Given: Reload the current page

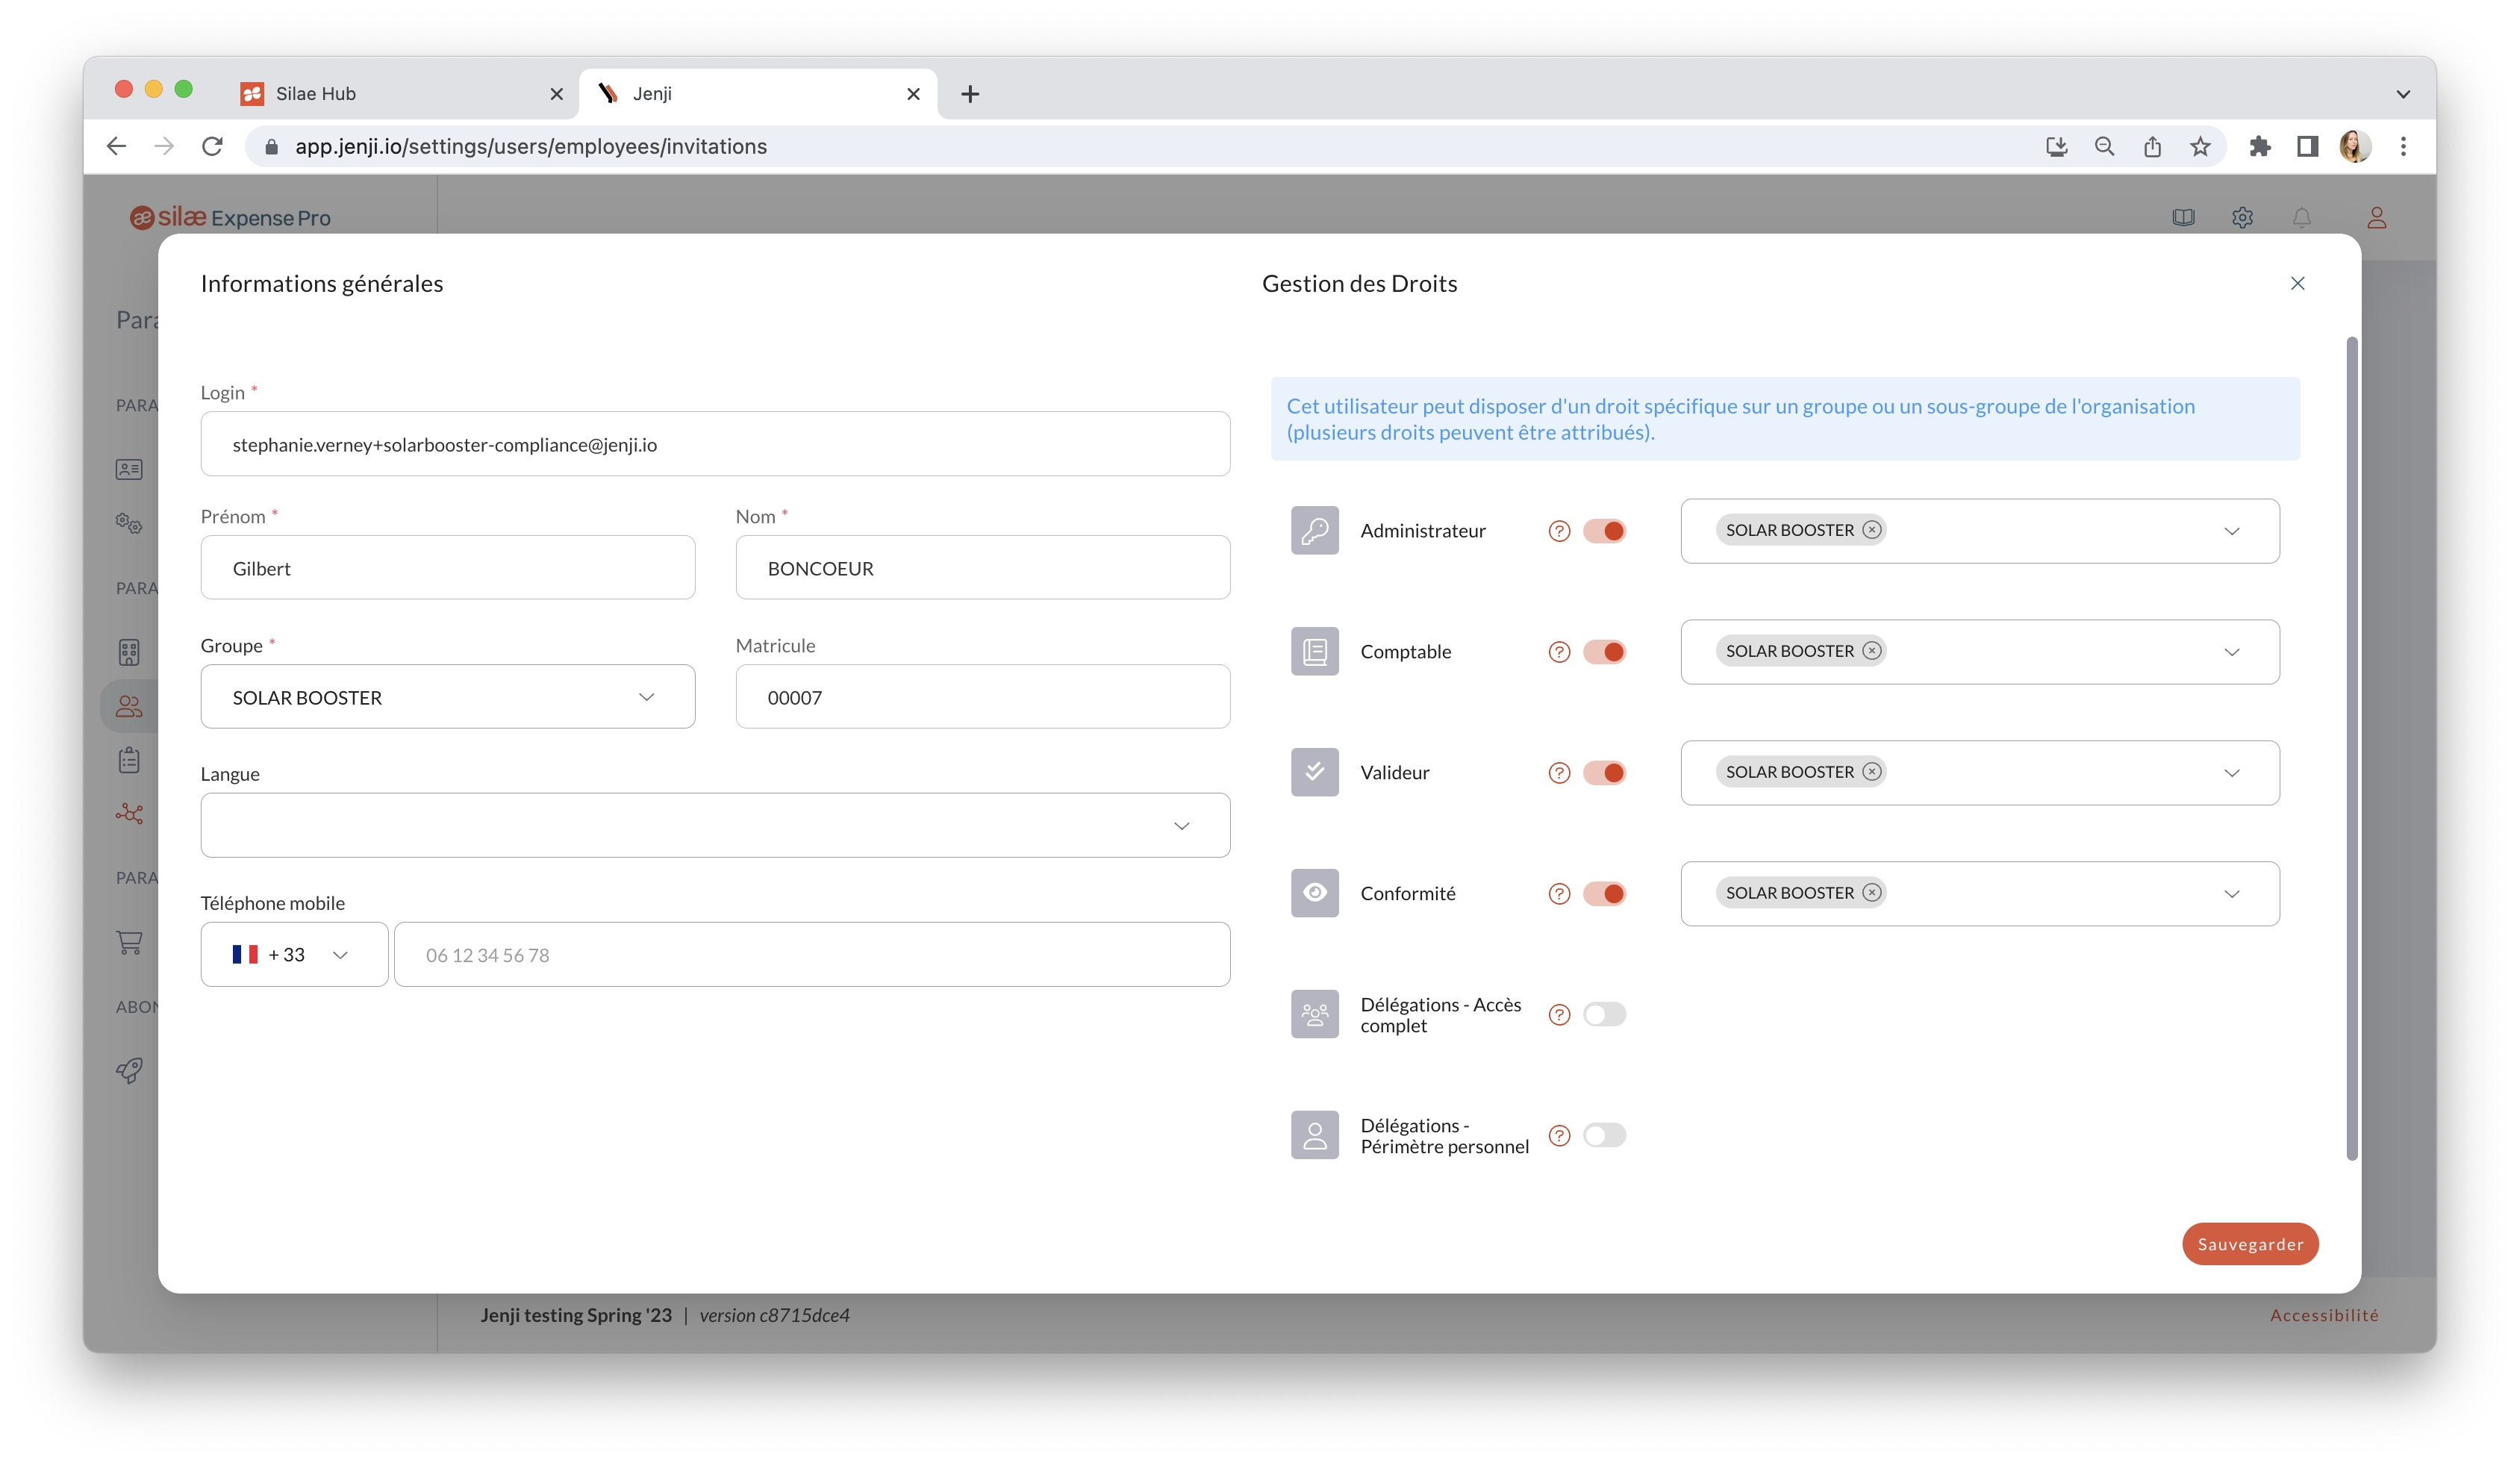Looking at the screenshot, I should (212, 146).
